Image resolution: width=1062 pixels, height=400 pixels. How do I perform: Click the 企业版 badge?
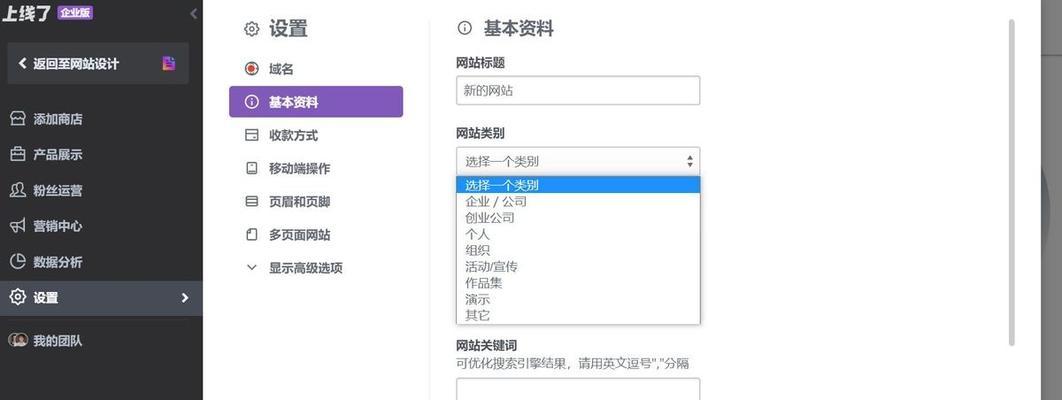coord(75,13)
